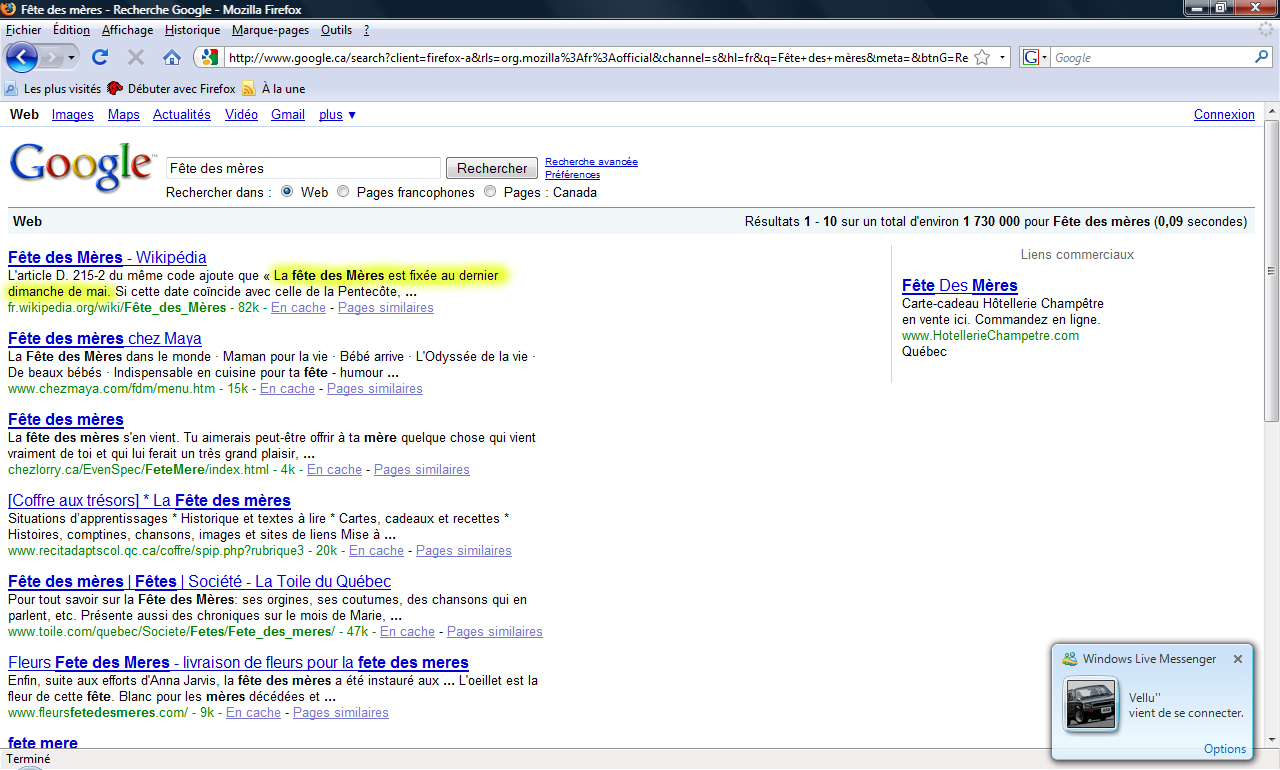Click the Google search engine icon

[1031, 58]
